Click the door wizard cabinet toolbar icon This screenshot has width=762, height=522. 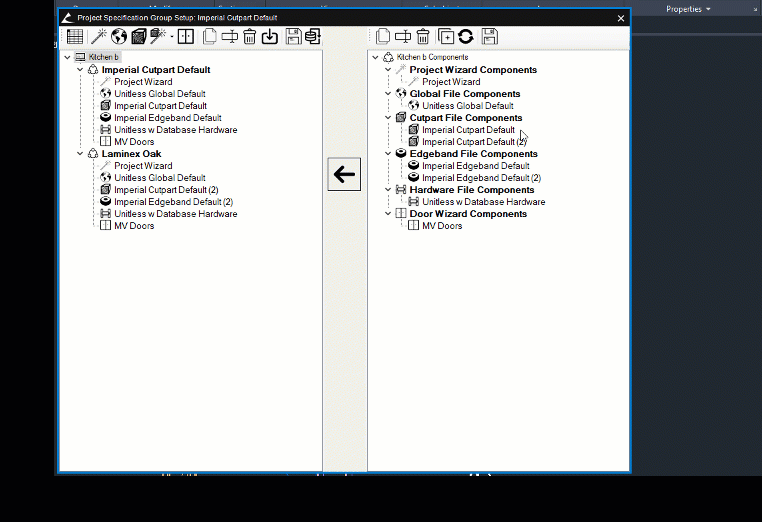(186, 37)
